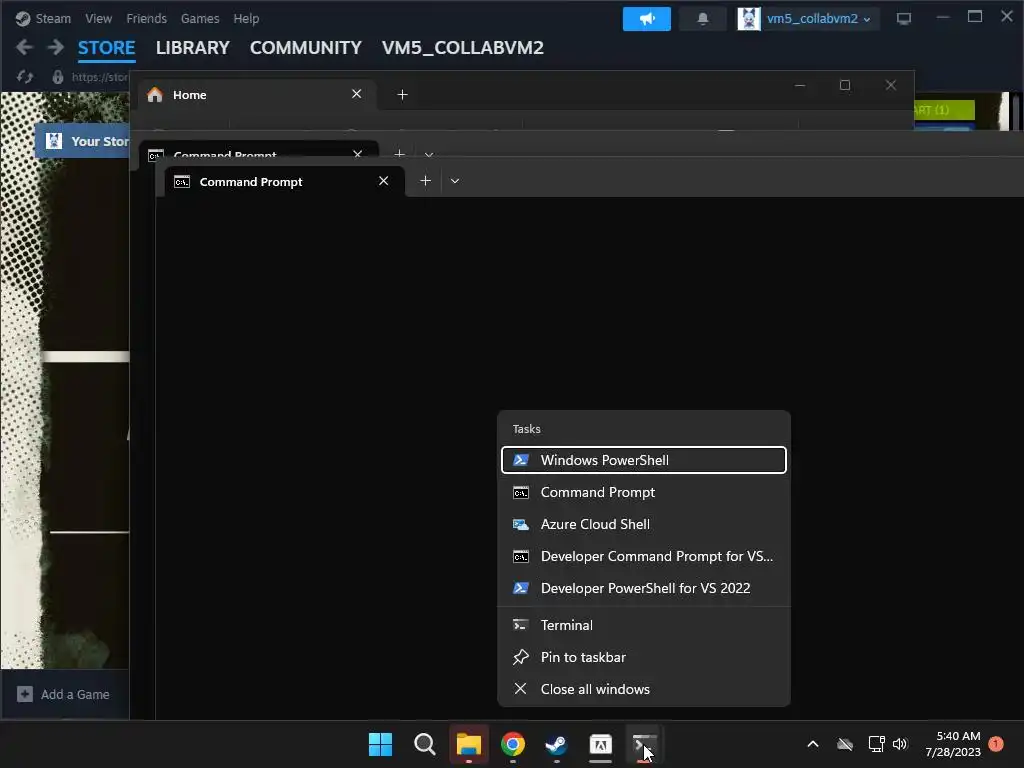The height and width of the screenshot is (768, 1024).
Task: Click Steam address bar lock icon
Action: coord(57,77)
